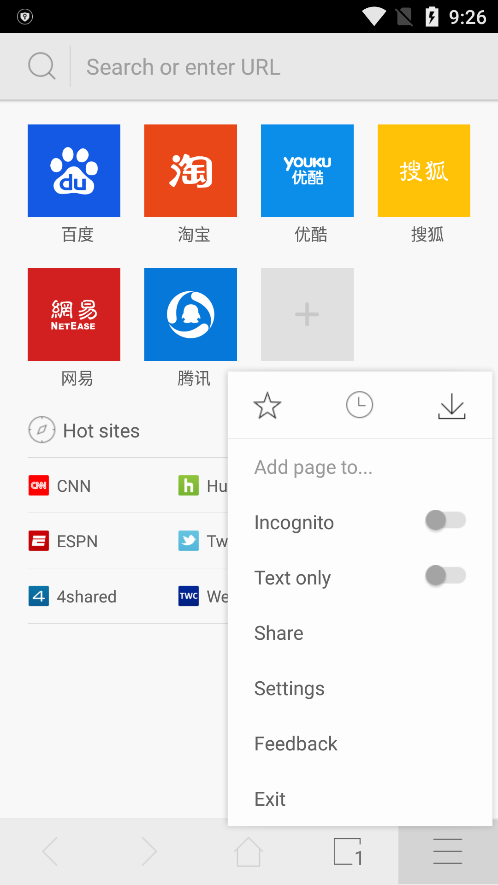Open the CNN hot site link
498x885 pixels.
click(73, 486)
